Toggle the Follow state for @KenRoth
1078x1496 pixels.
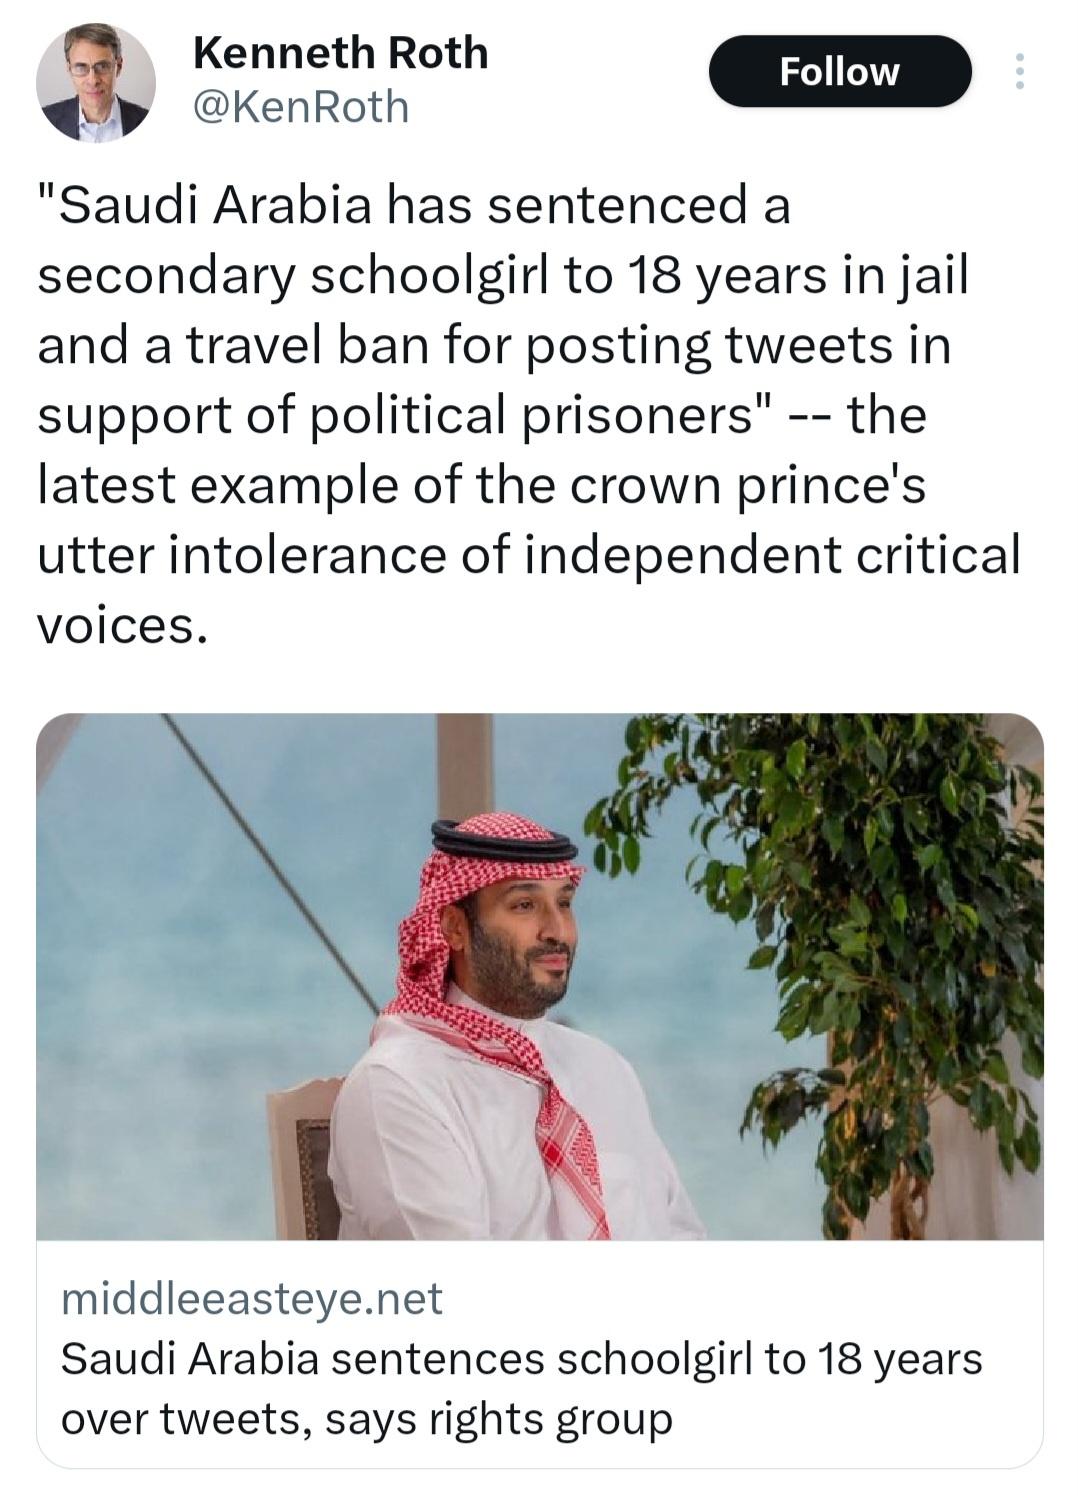pos(840,70)
